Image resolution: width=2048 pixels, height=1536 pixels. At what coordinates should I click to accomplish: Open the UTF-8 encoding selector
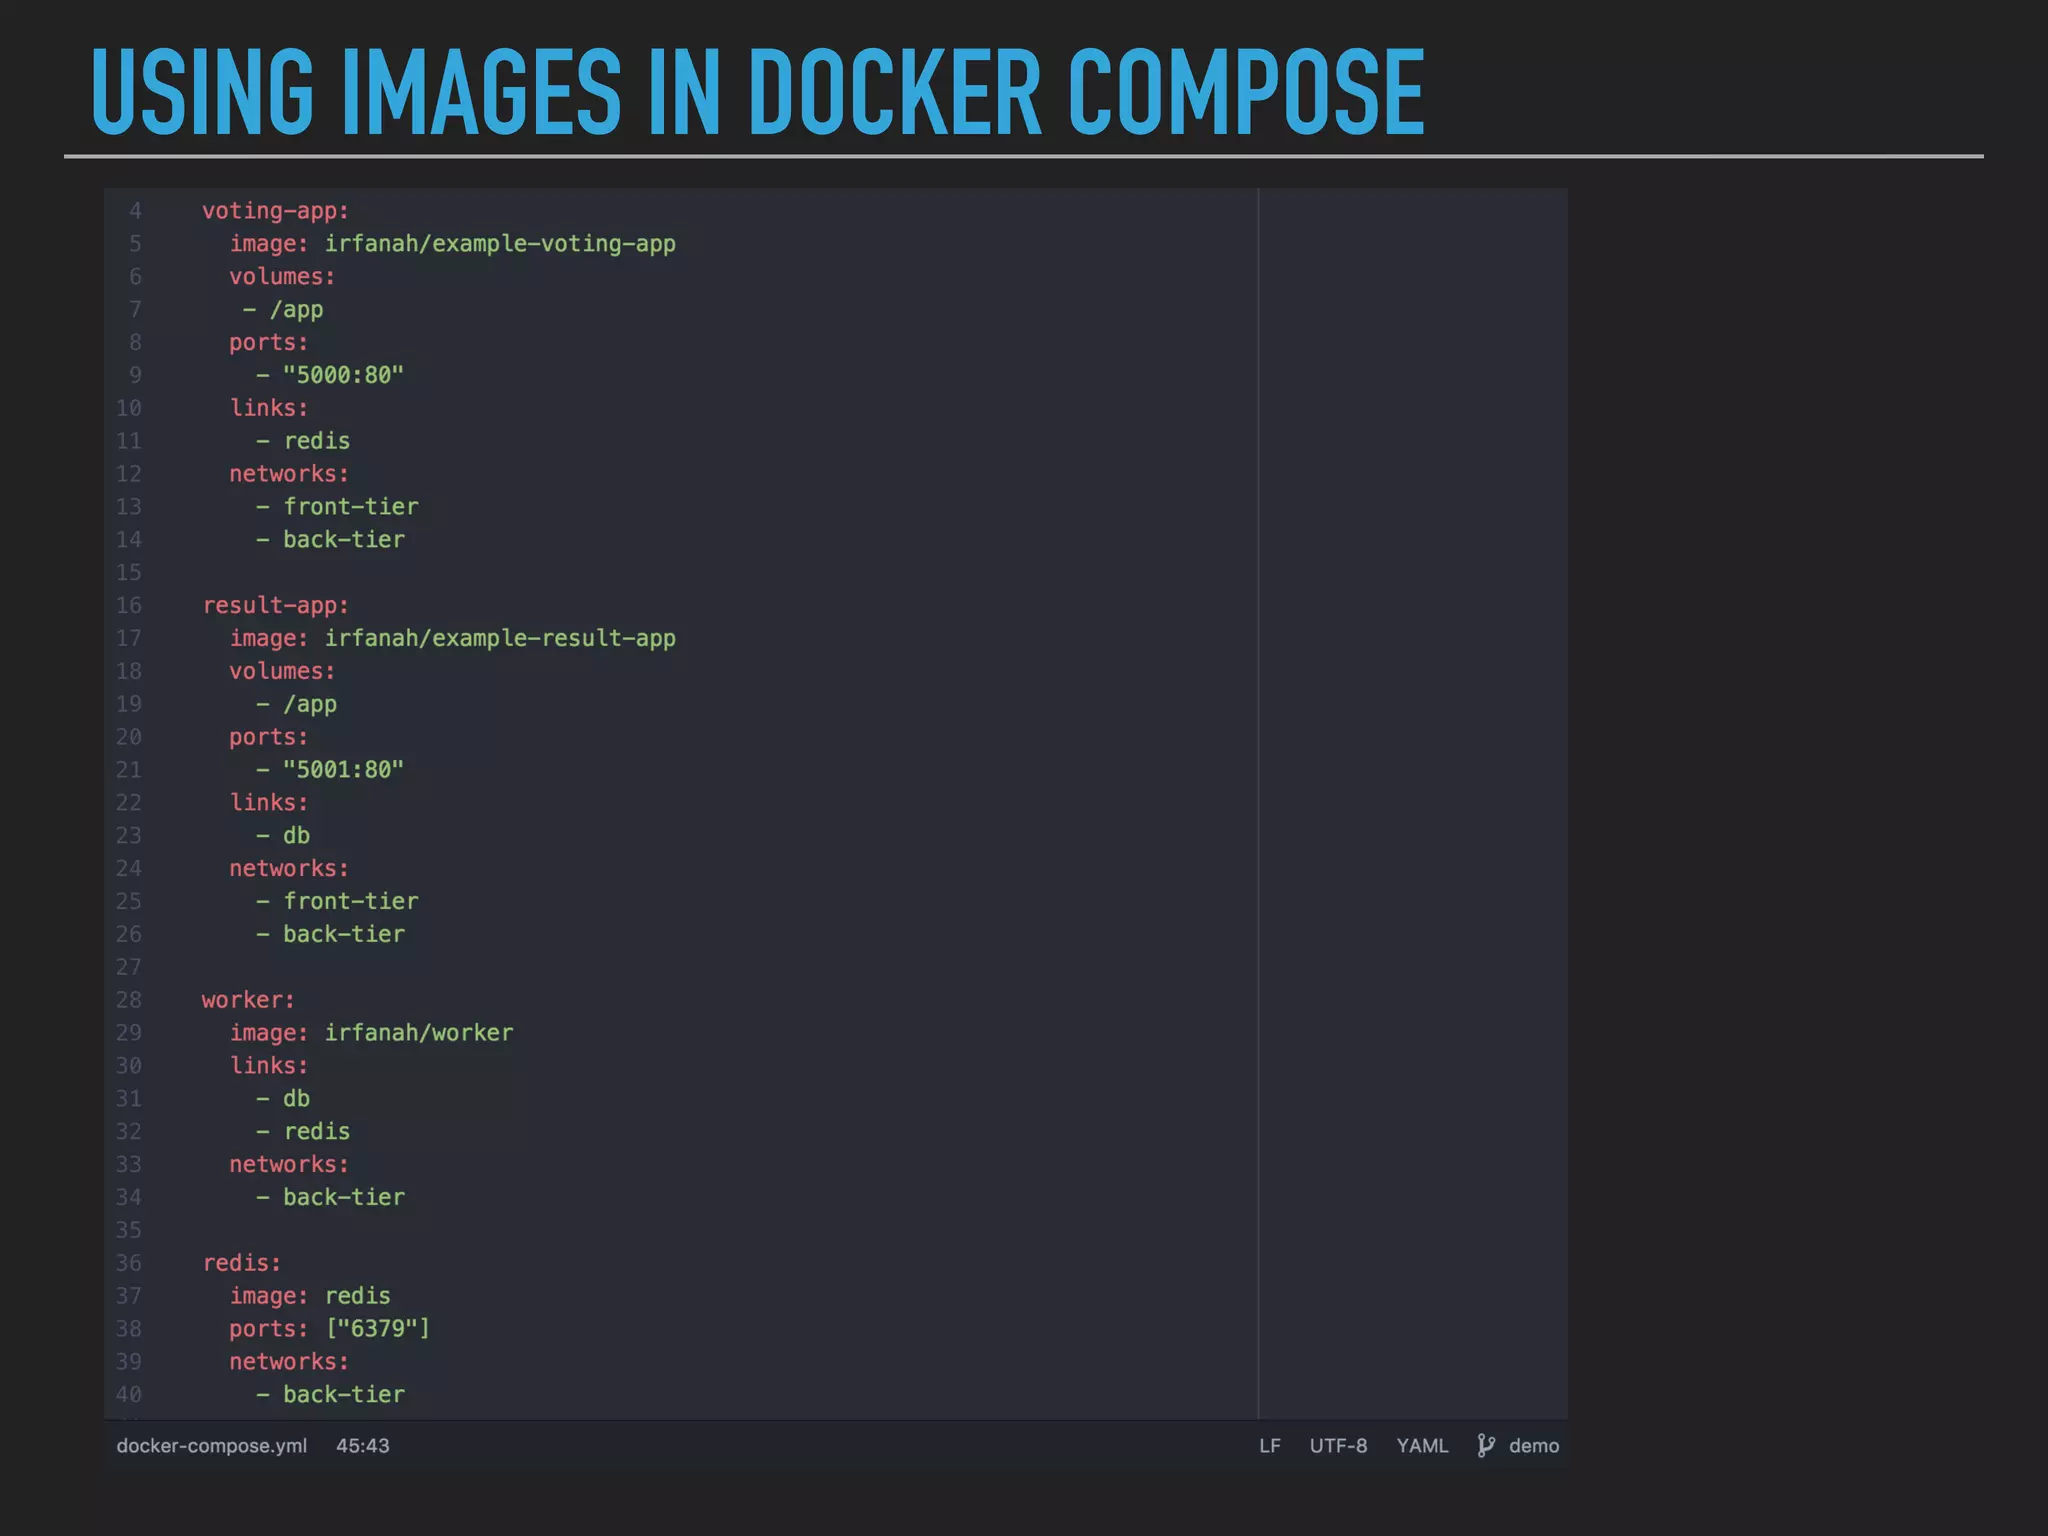coord(1338,1446)
